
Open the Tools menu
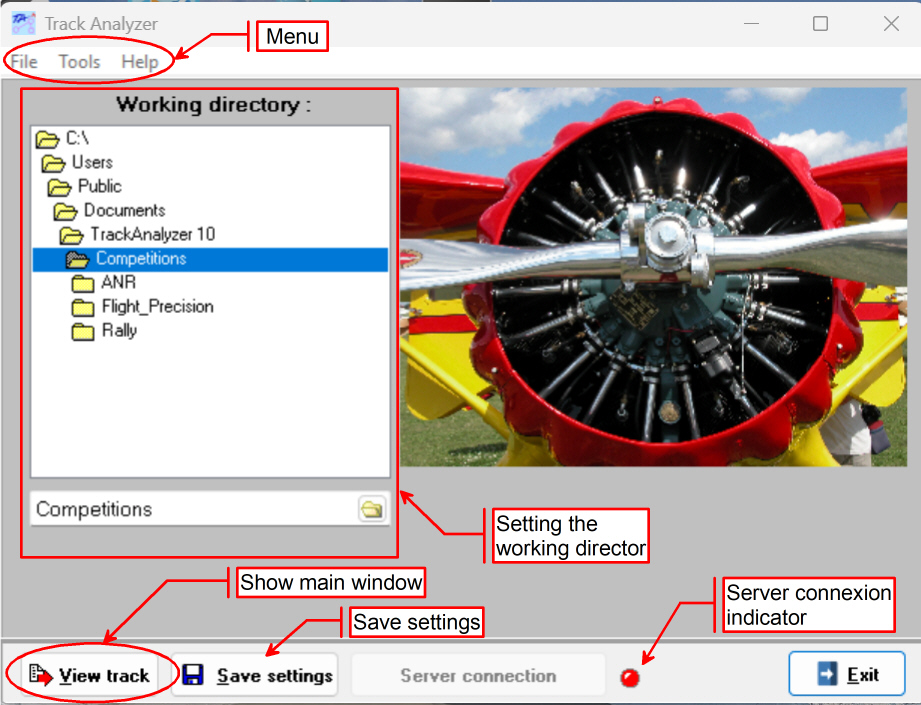coord(79,62)
